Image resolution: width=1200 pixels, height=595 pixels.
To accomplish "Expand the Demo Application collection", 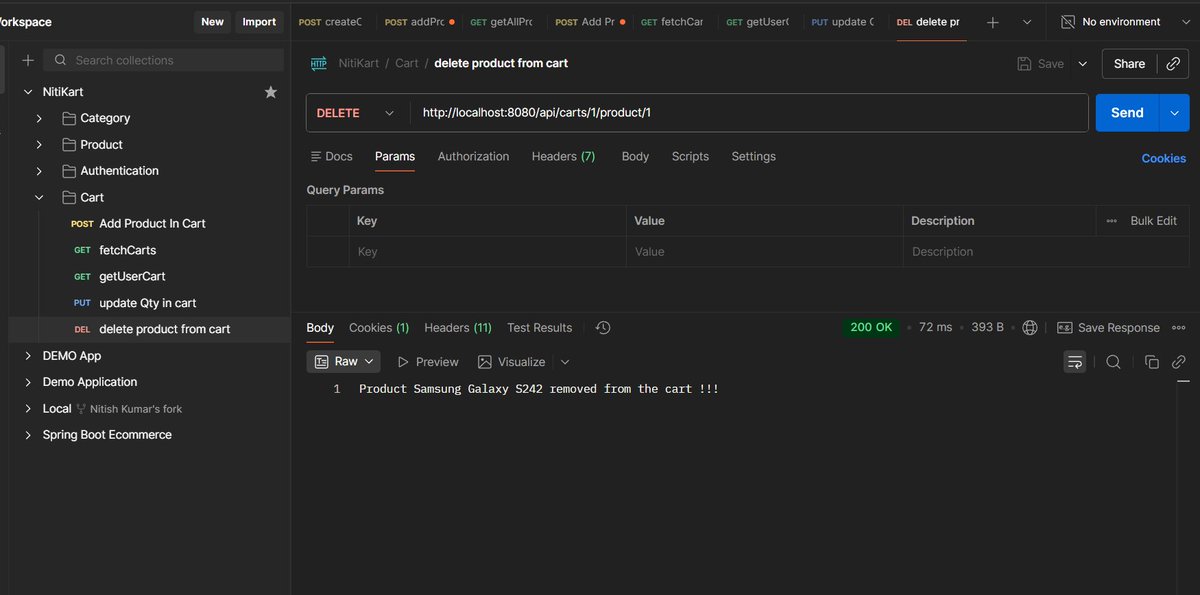I will point(27,382).
